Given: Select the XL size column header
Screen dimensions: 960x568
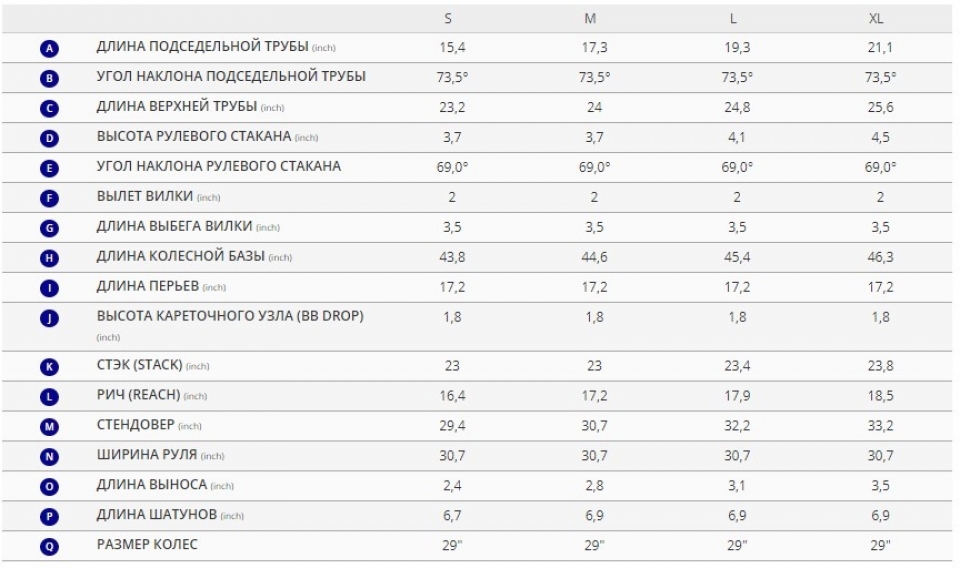Looking at the screenshot, I should 876,19.
